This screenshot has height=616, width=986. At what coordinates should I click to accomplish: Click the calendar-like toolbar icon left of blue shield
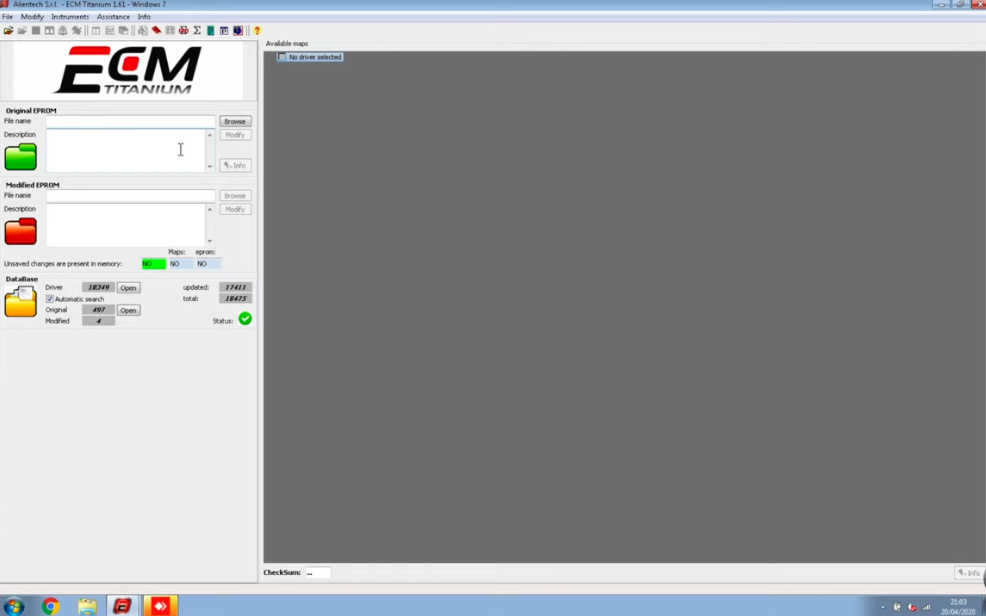(x=224, y=30)
